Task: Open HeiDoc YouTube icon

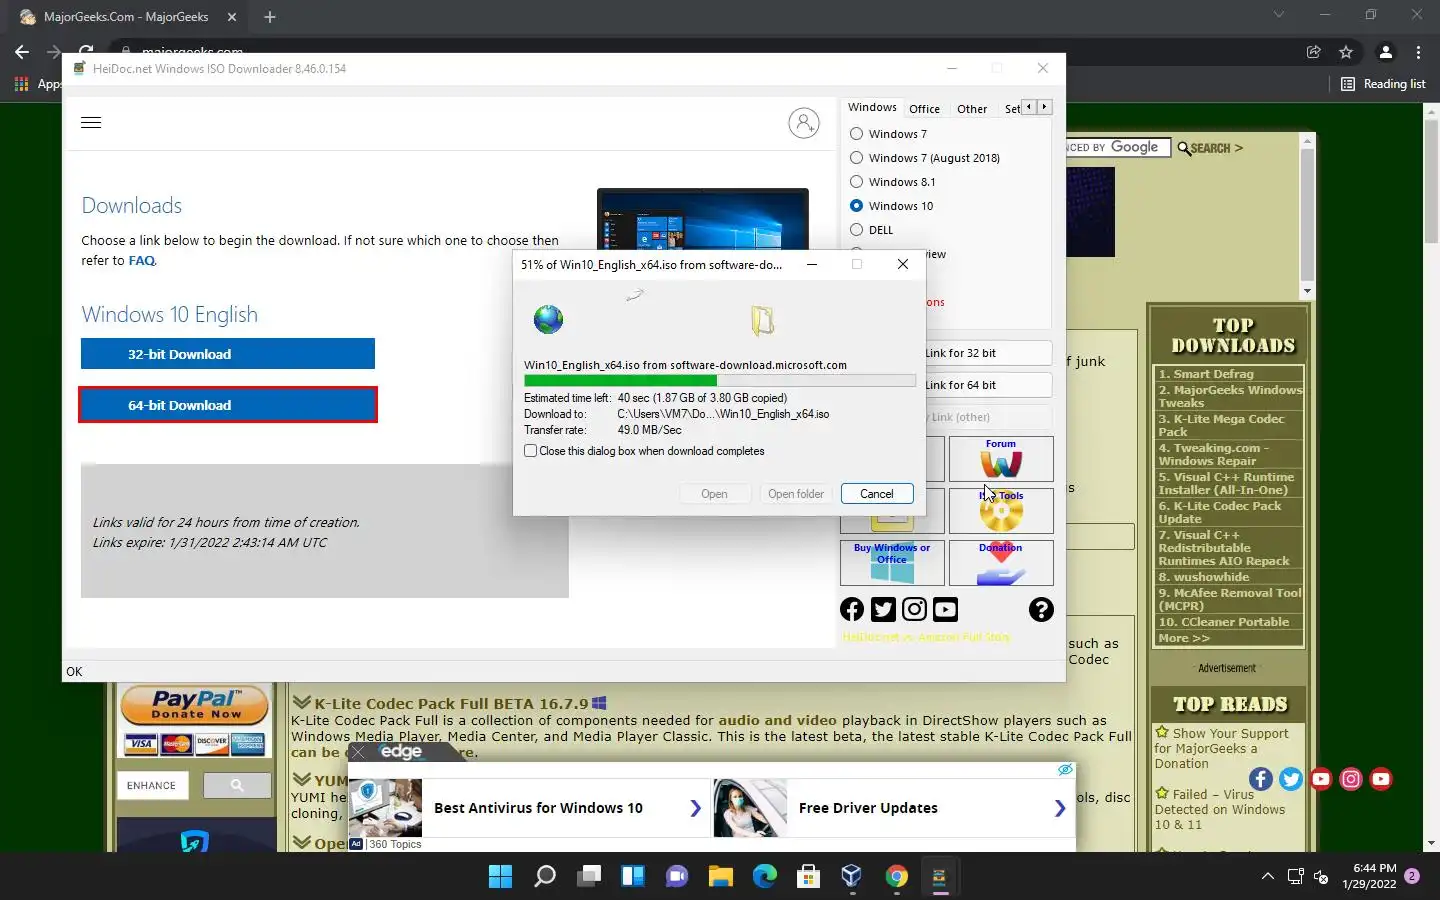Action: (x=945, y=609)
